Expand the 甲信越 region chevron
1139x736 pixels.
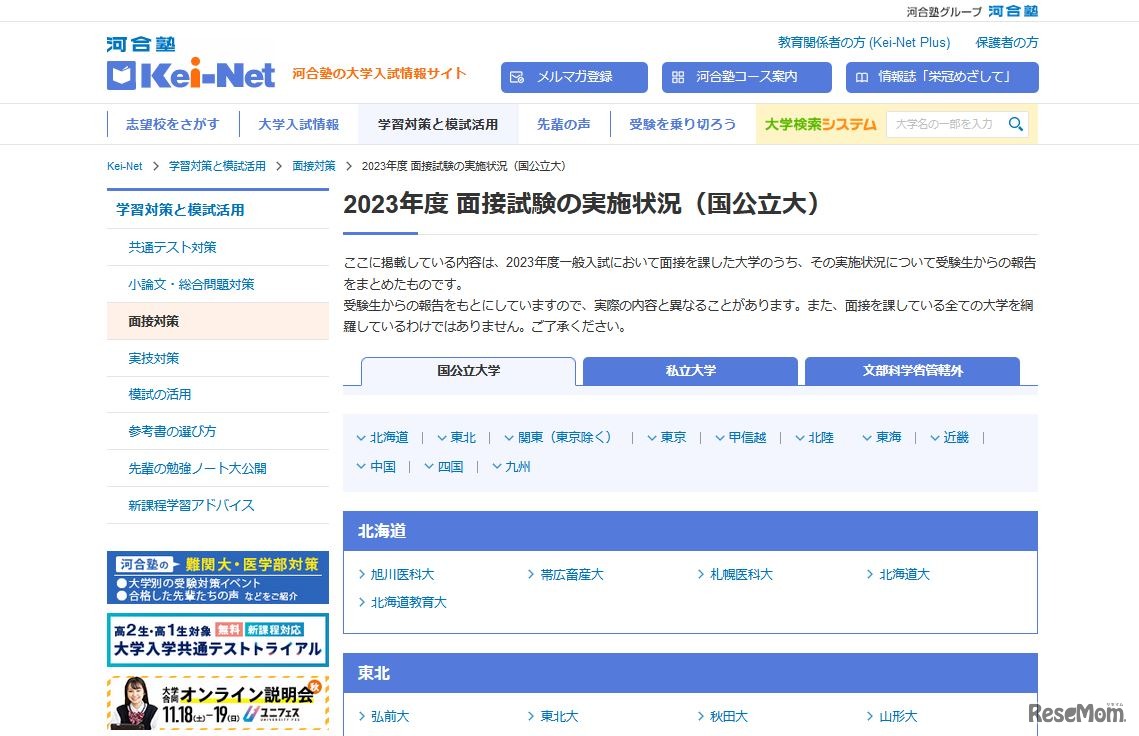(x=719, y=437)
